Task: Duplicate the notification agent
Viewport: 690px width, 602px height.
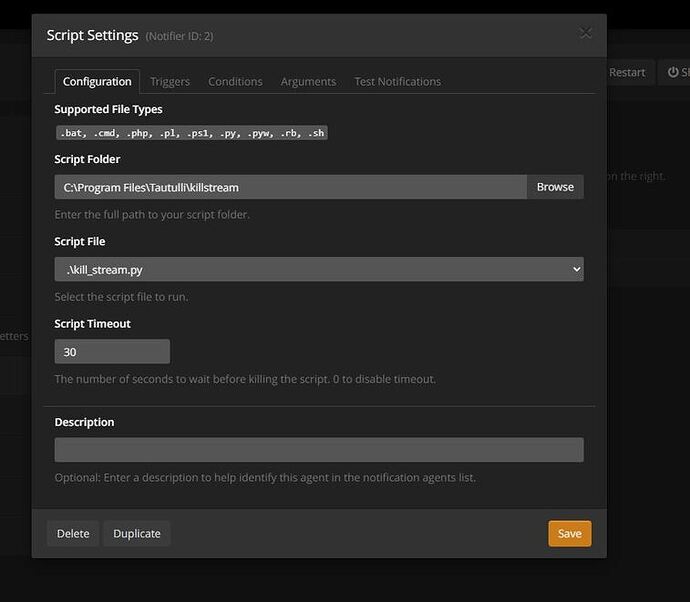Action: click(137, 533)
